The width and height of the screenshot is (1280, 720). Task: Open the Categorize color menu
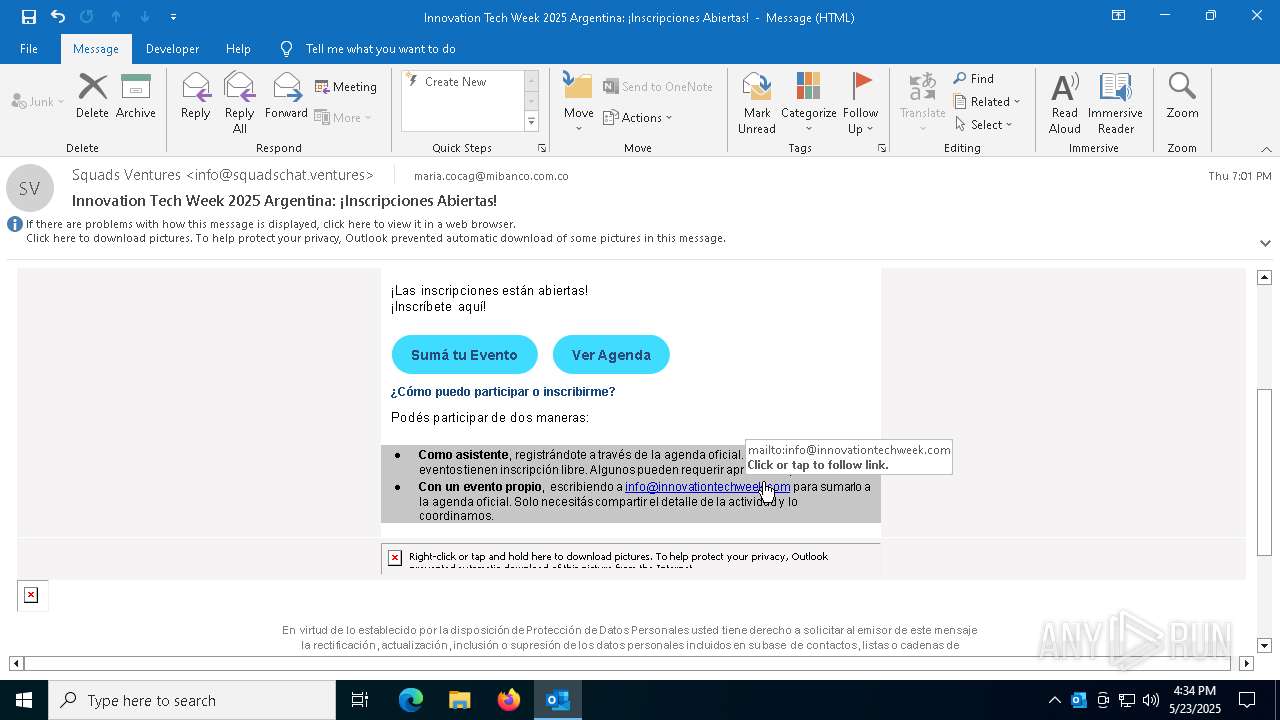tap(808, 102)
